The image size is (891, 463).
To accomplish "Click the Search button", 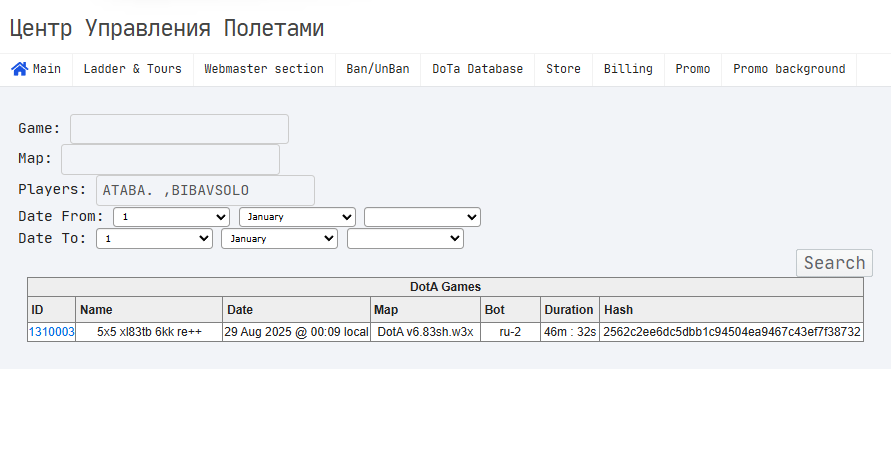I will [834, 263].
